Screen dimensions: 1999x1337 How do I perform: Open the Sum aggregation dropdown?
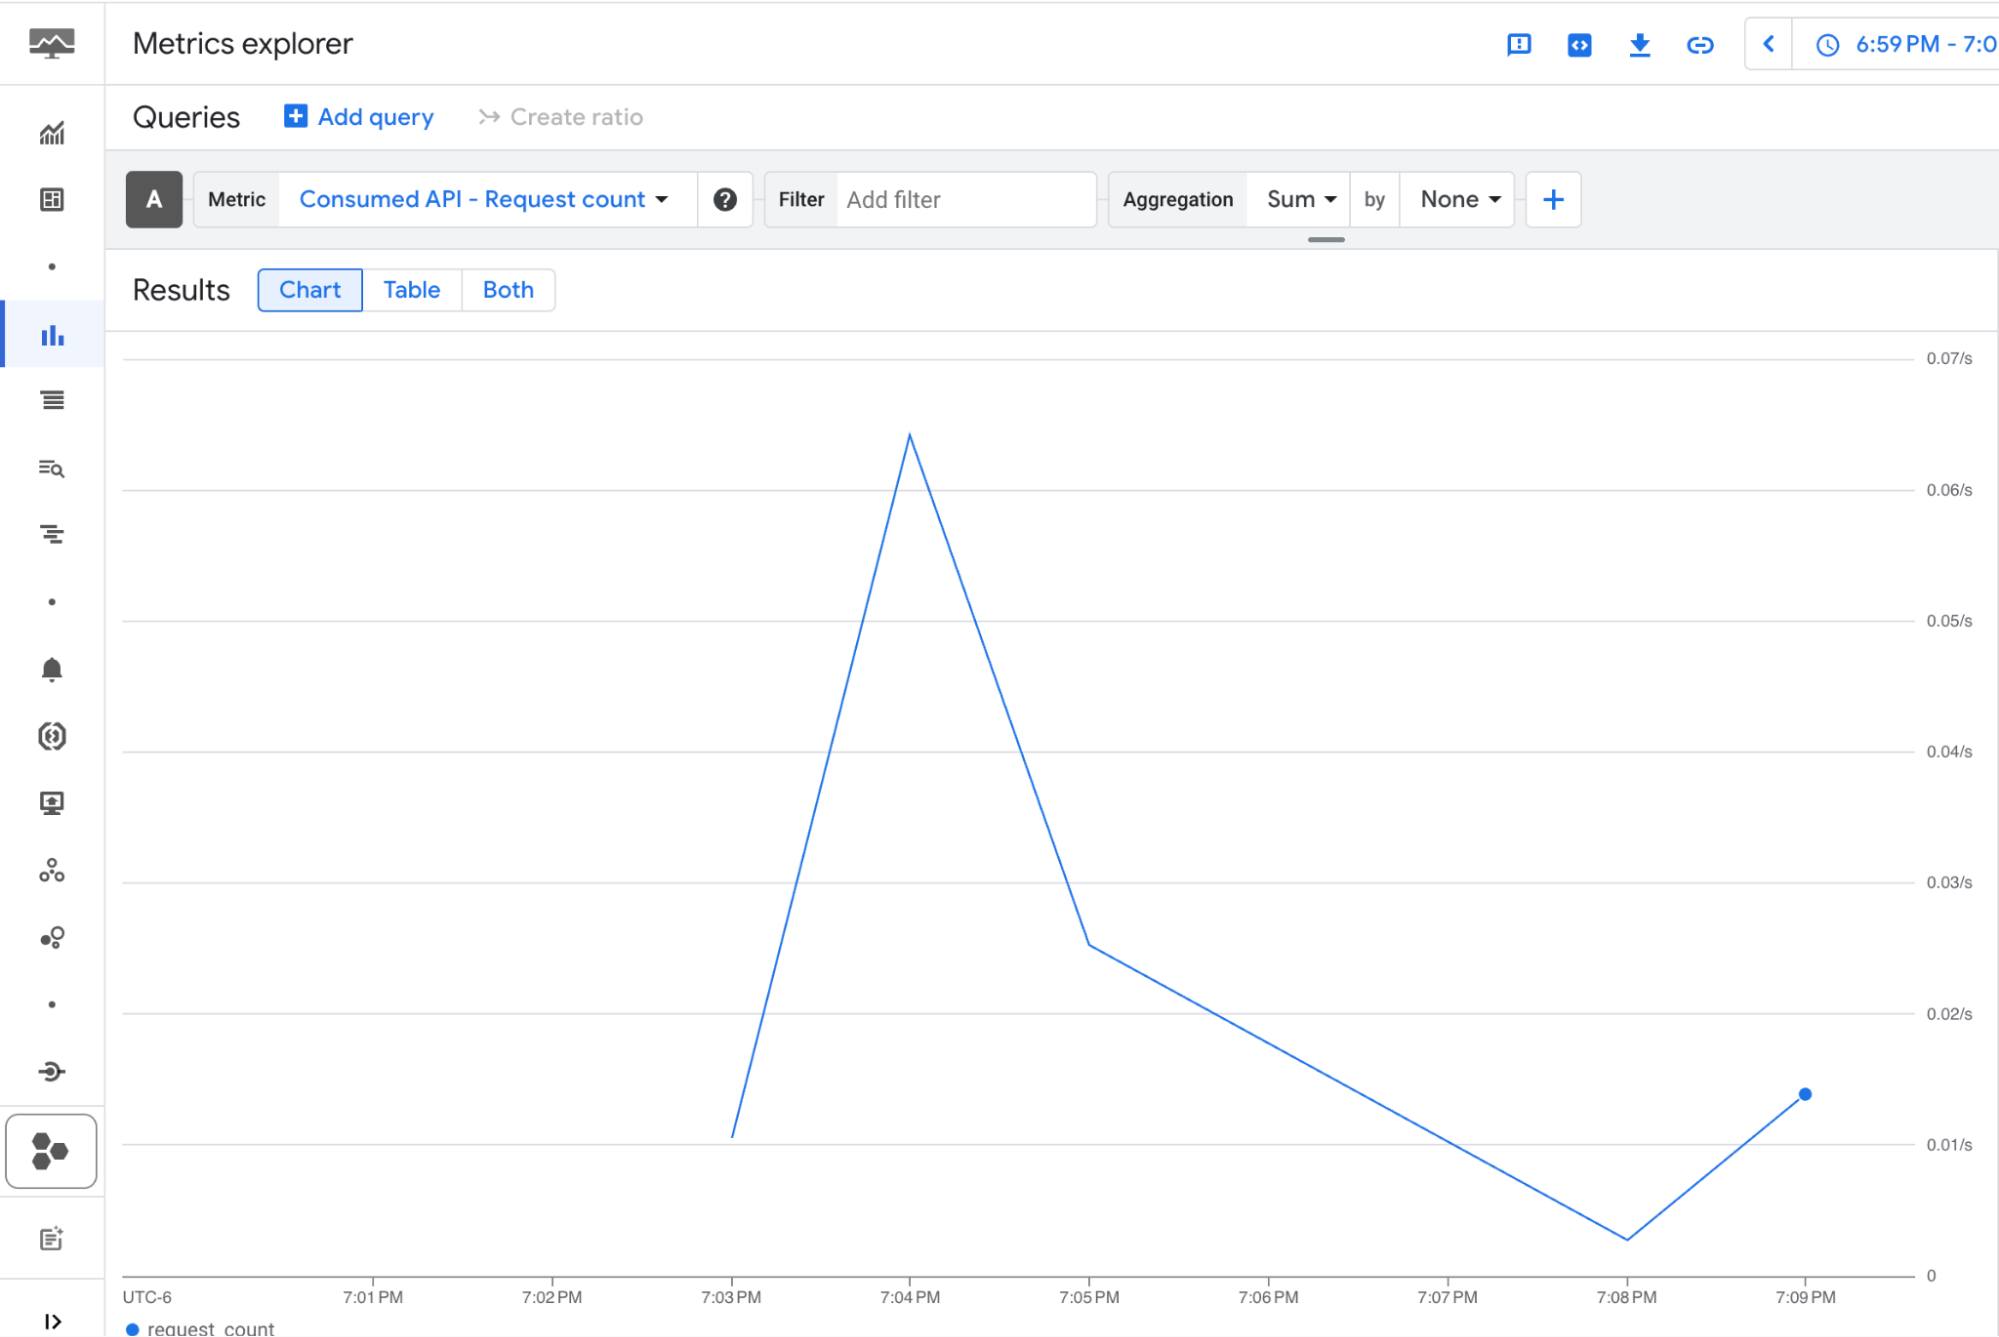1296,199
